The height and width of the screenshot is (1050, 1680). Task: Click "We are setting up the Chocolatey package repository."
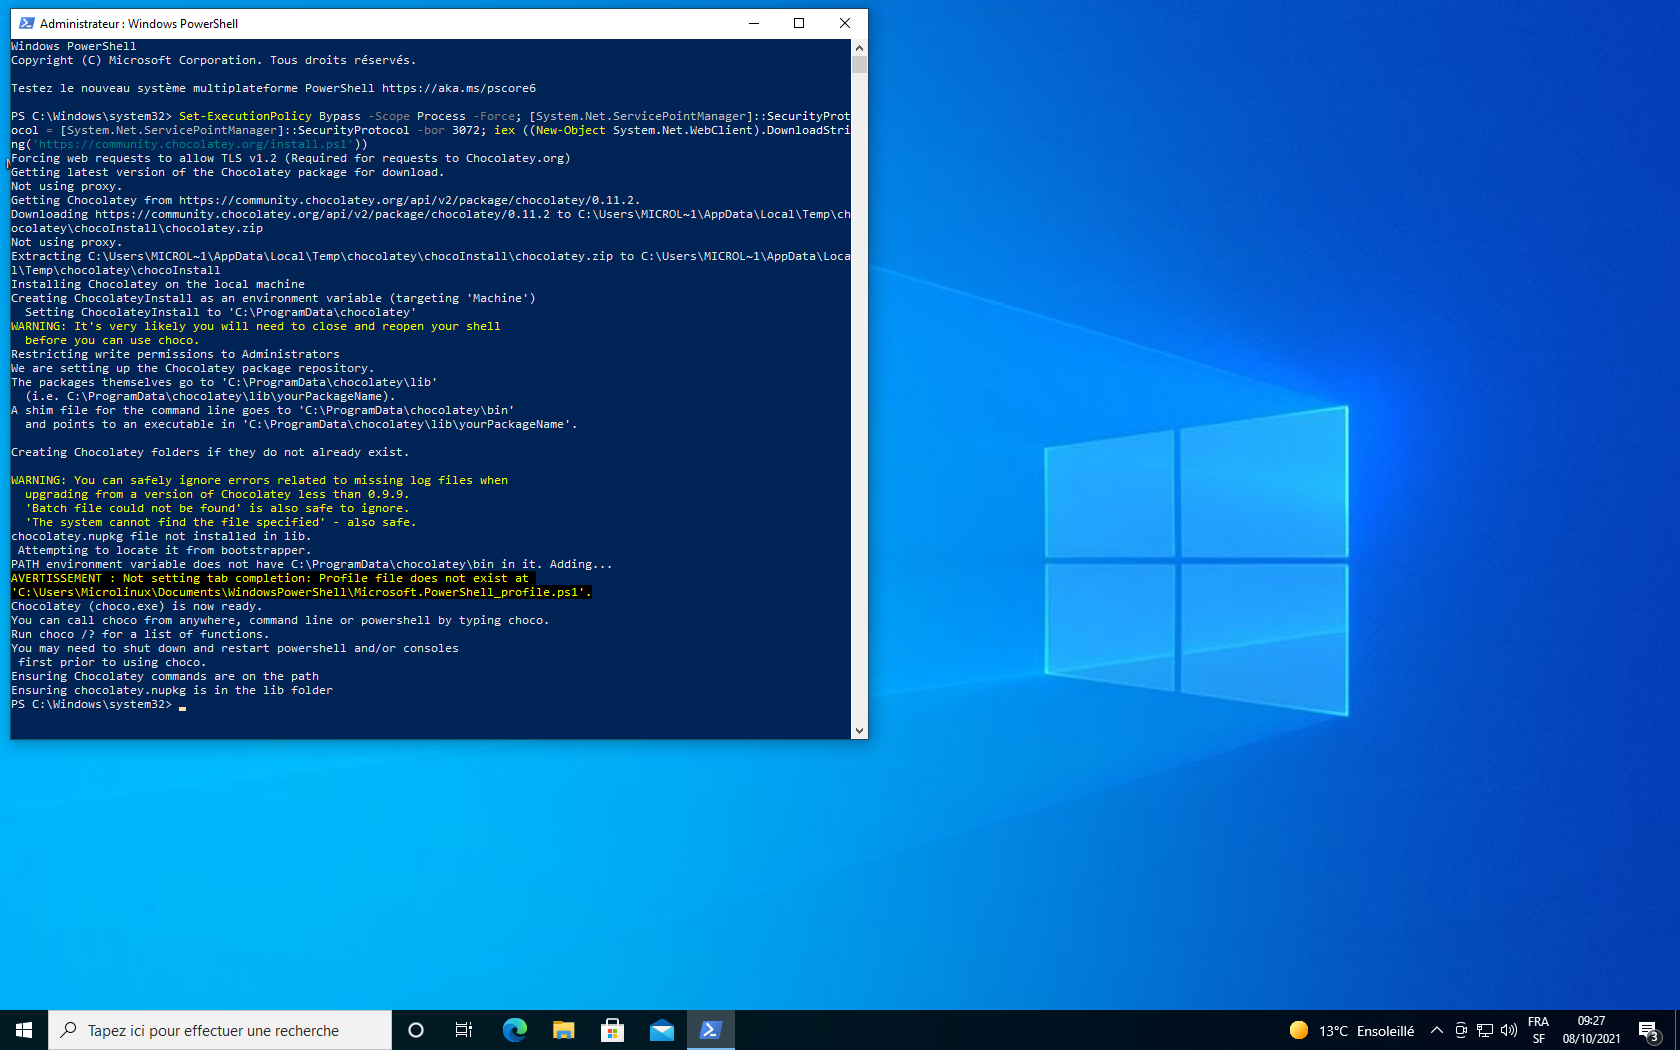[193, 369]
